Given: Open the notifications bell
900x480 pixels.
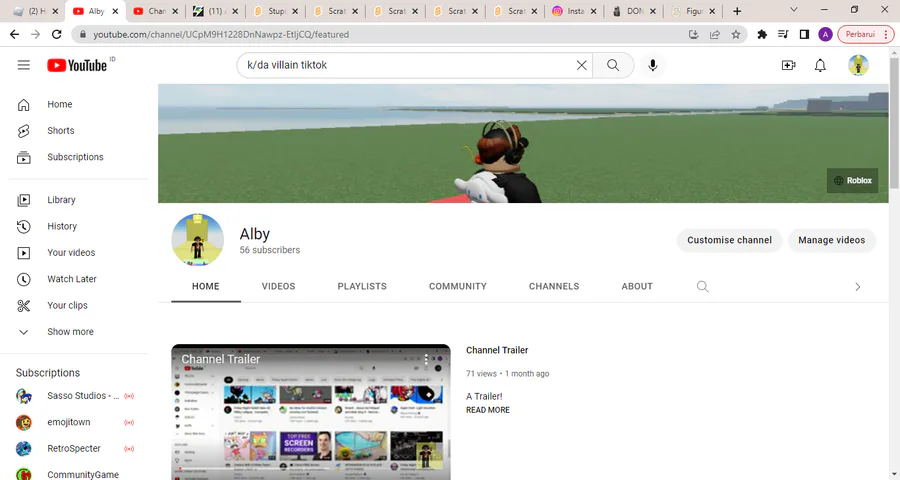Looking at the screenshot, I should pos(820,65).
